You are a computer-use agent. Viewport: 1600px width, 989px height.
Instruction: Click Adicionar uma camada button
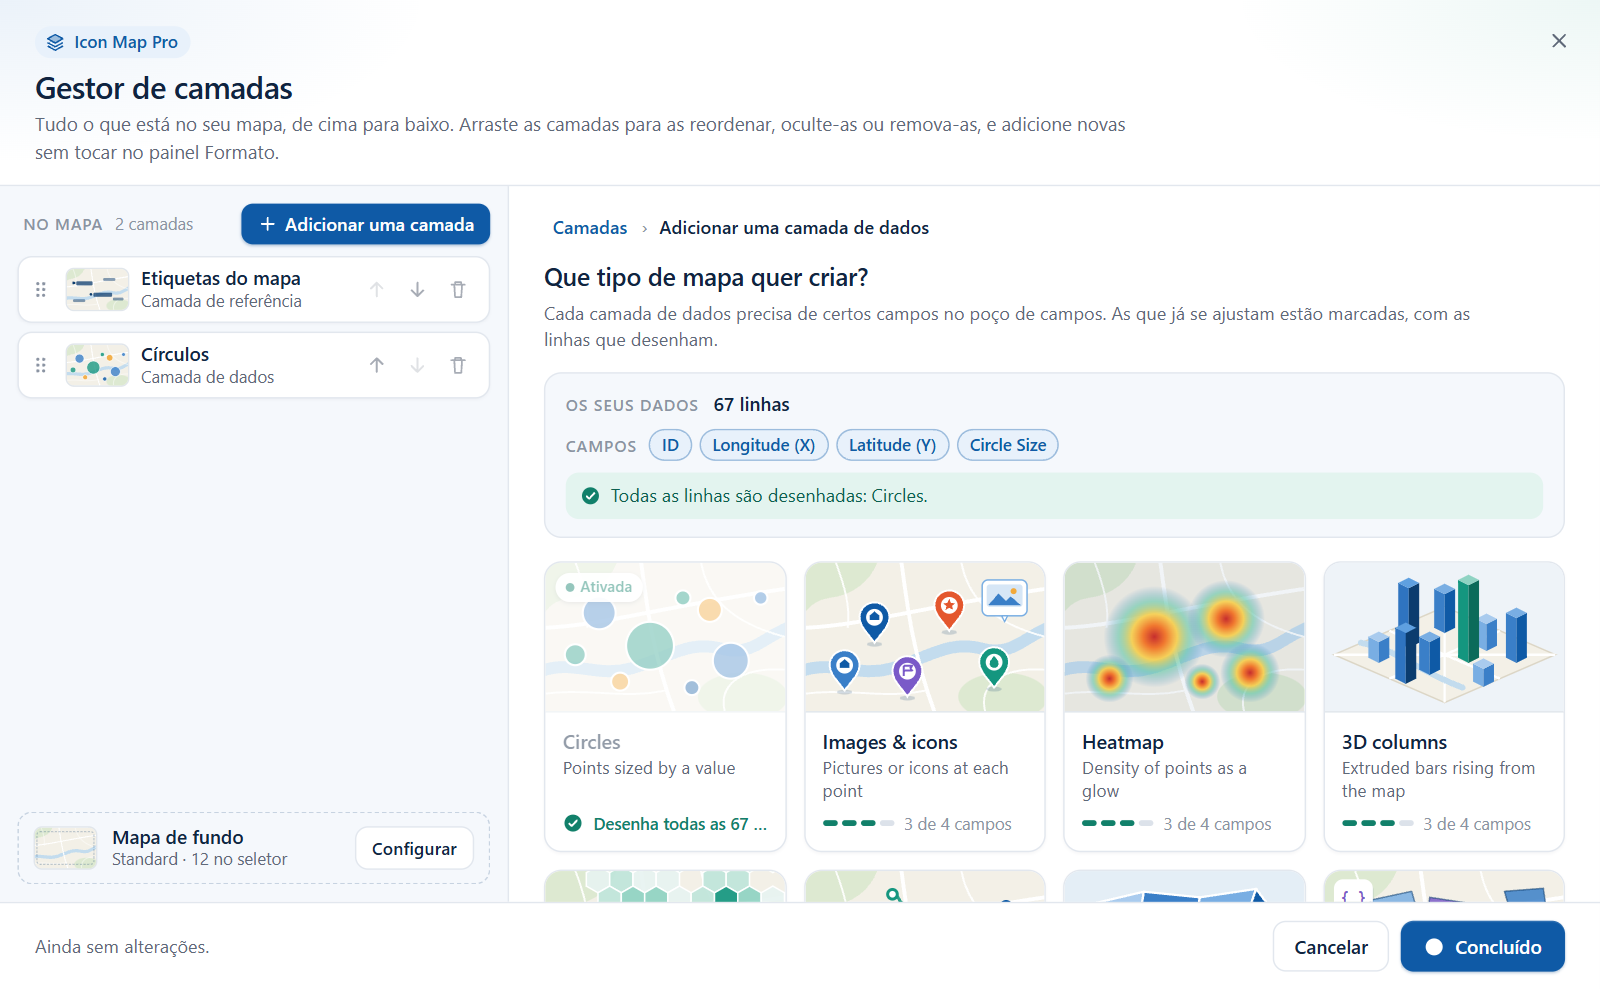[x=365, y=224]
